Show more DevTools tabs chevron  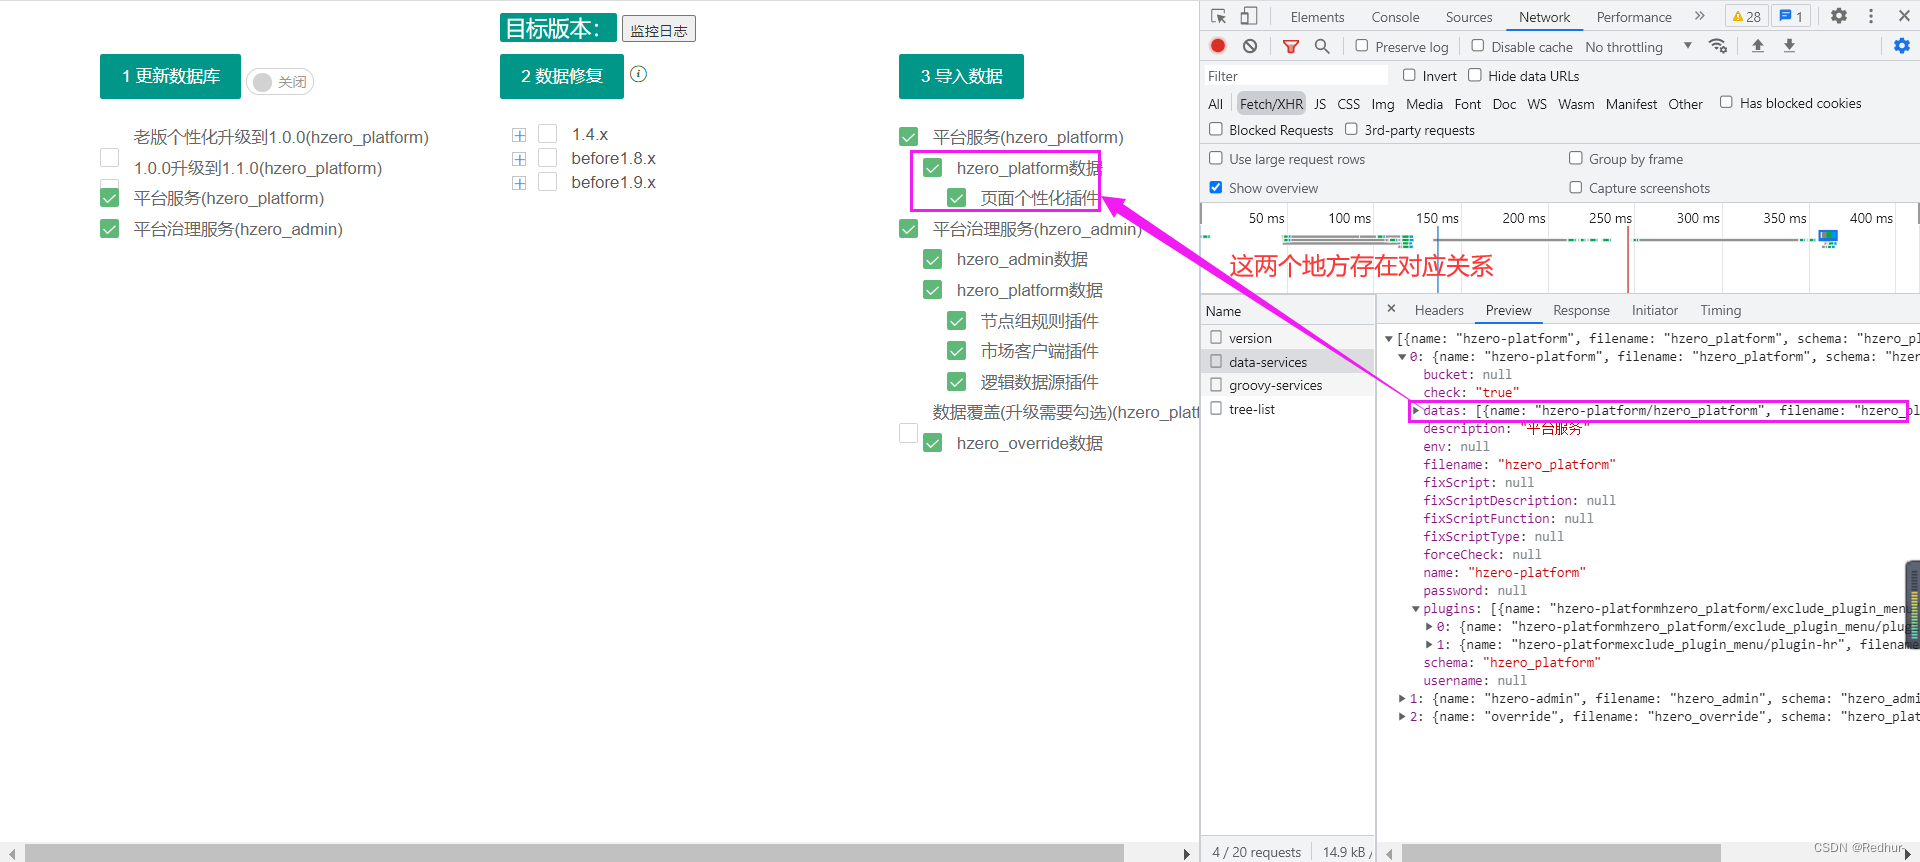(x=1699, y=16)
